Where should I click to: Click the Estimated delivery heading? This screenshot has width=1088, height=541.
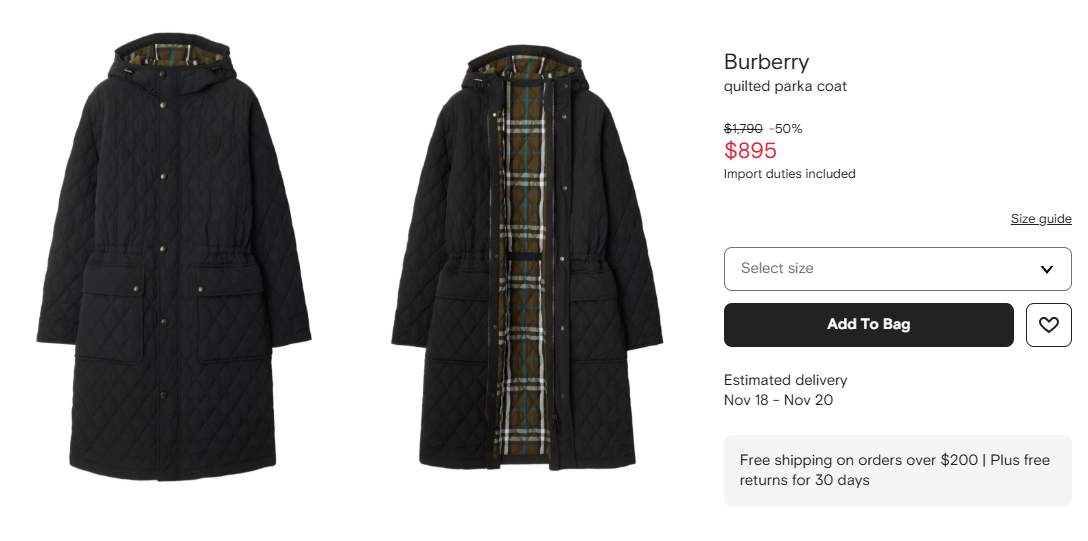click(785, 380)
